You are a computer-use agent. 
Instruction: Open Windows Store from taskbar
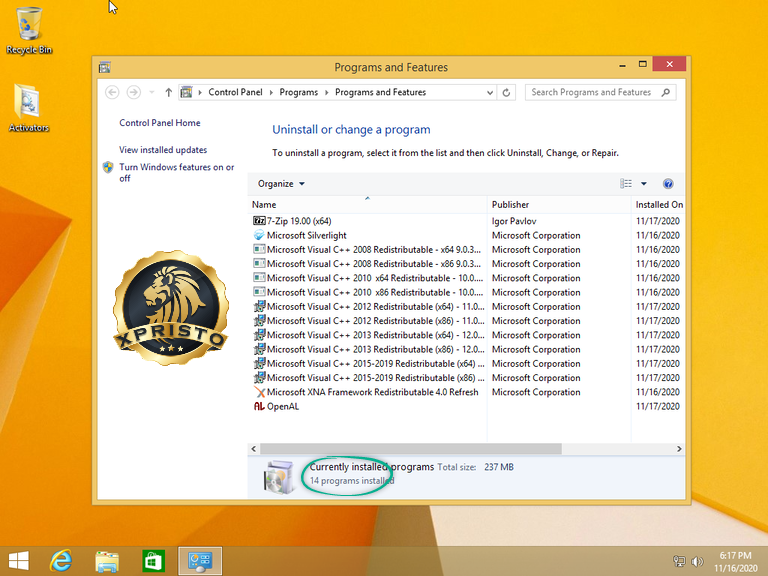pyautogui.click(x=153, y=561)
